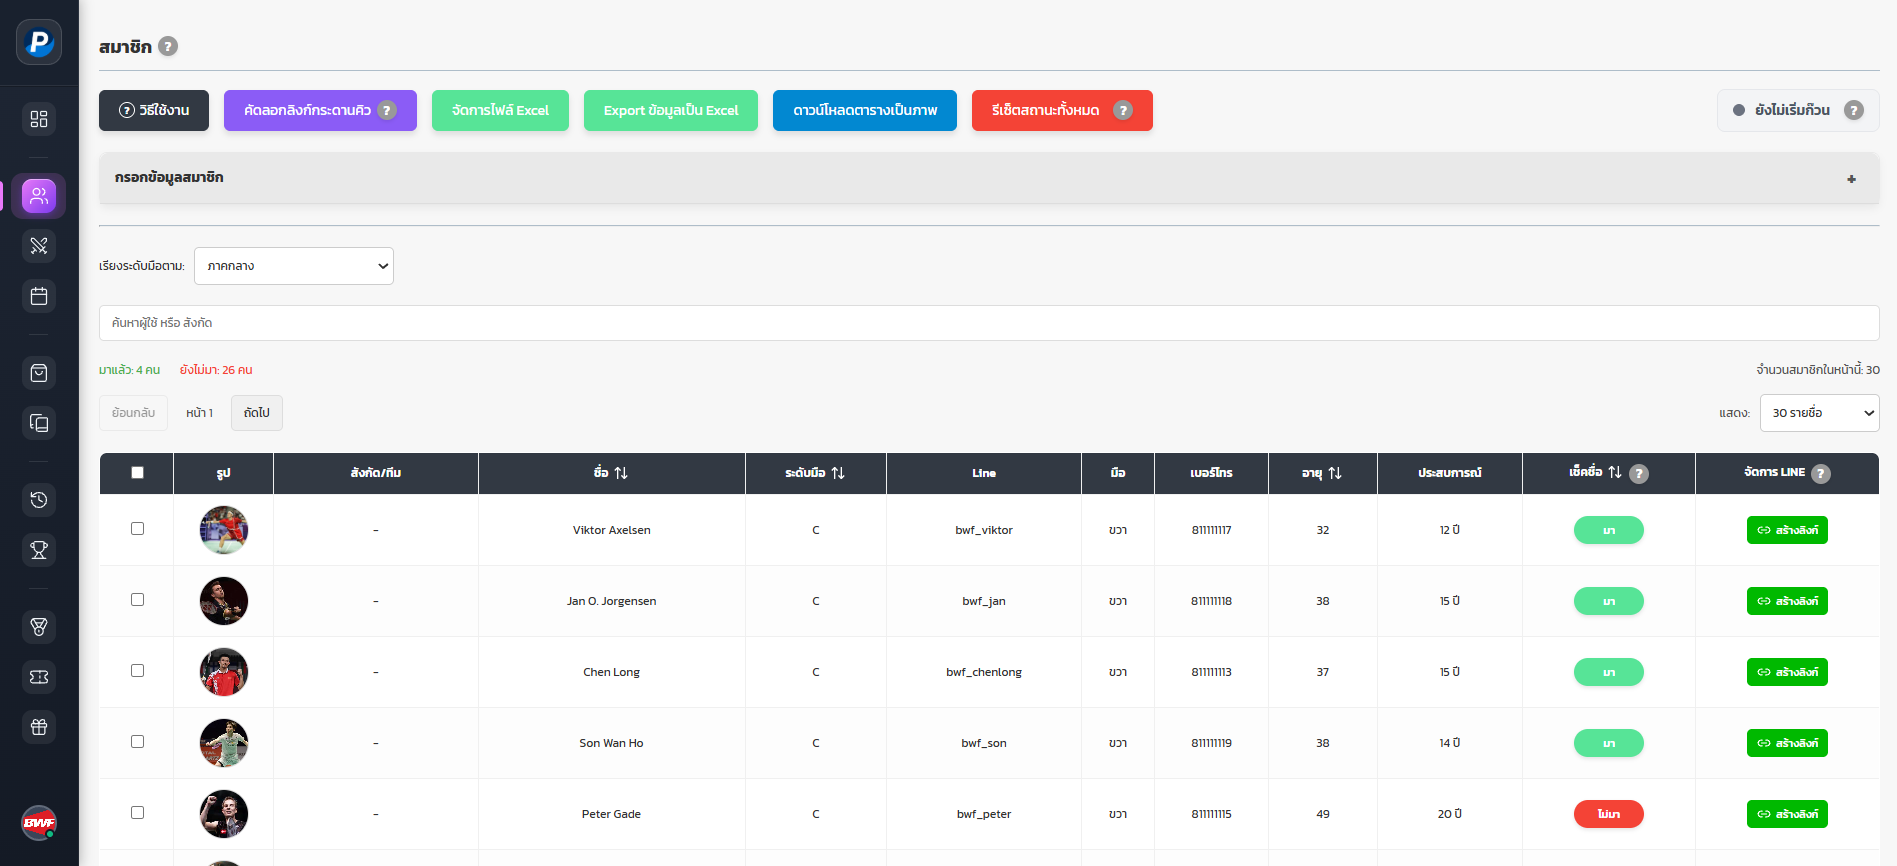Expand the กรอกข้อมูลสมาชิก panel with plus sign
This screenshot has width=1897, height=866.
1851,178
